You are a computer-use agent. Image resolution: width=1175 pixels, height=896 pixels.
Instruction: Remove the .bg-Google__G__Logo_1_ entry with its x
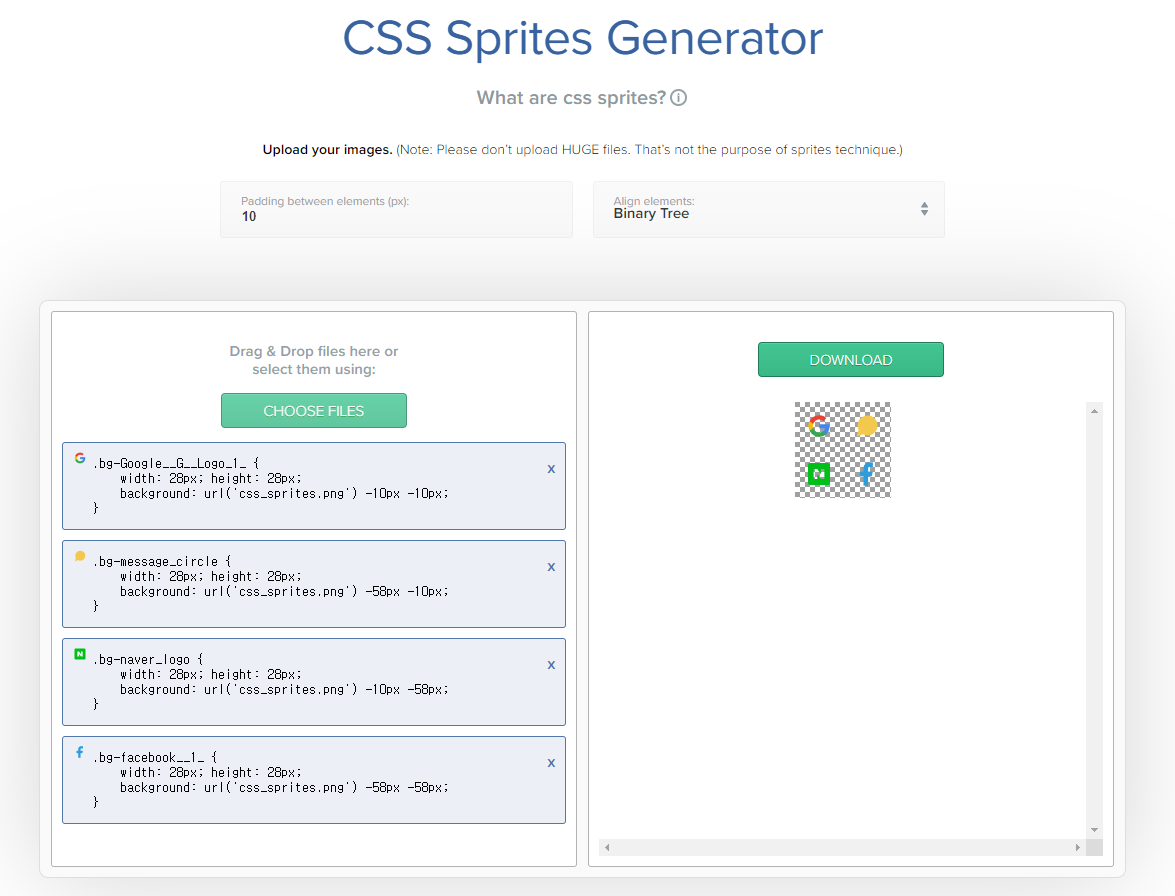551,469
